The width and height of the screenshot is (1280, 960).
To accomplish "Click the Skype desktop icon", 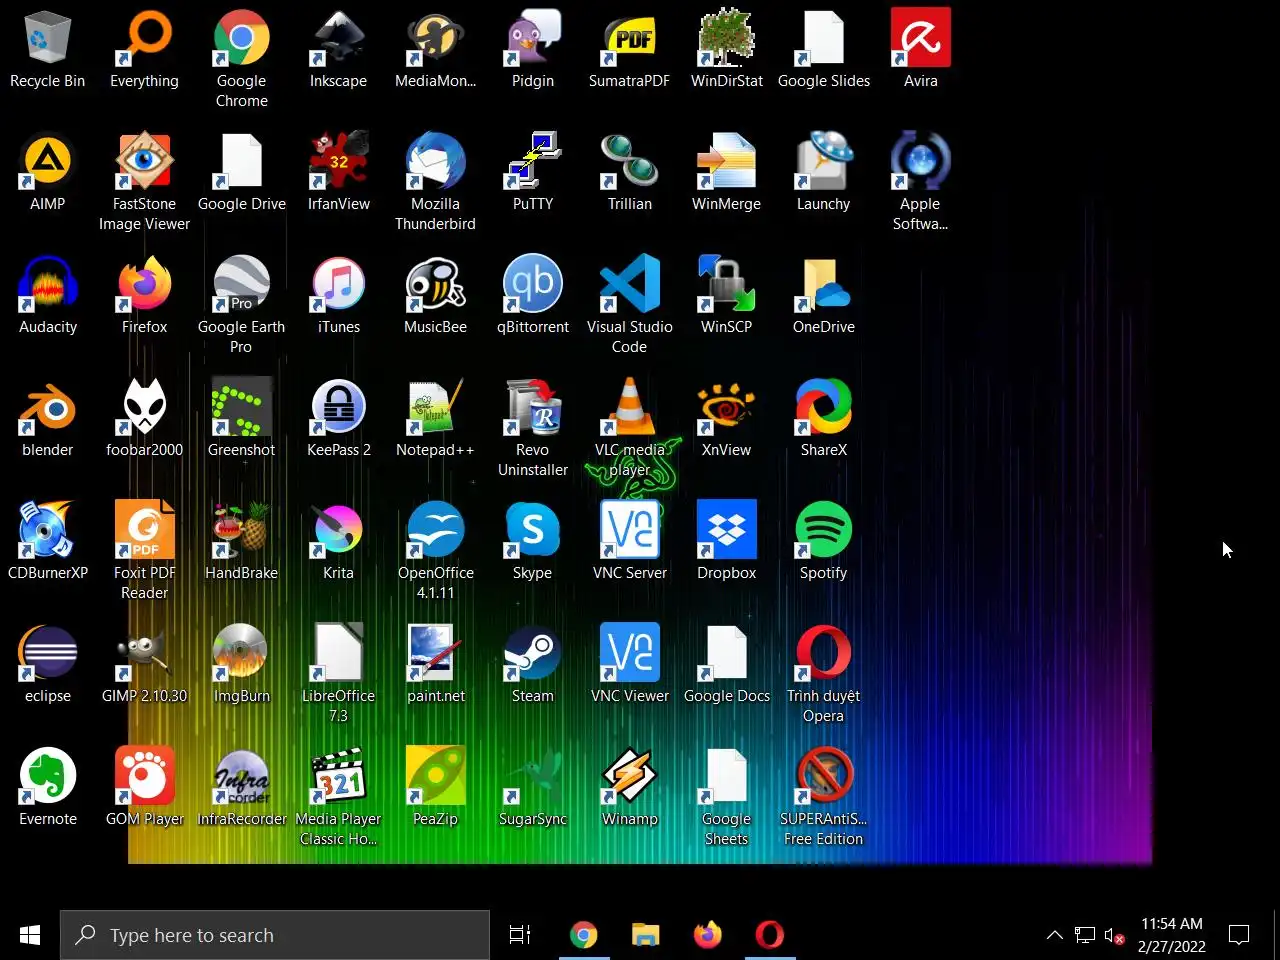I will point(533,531).
